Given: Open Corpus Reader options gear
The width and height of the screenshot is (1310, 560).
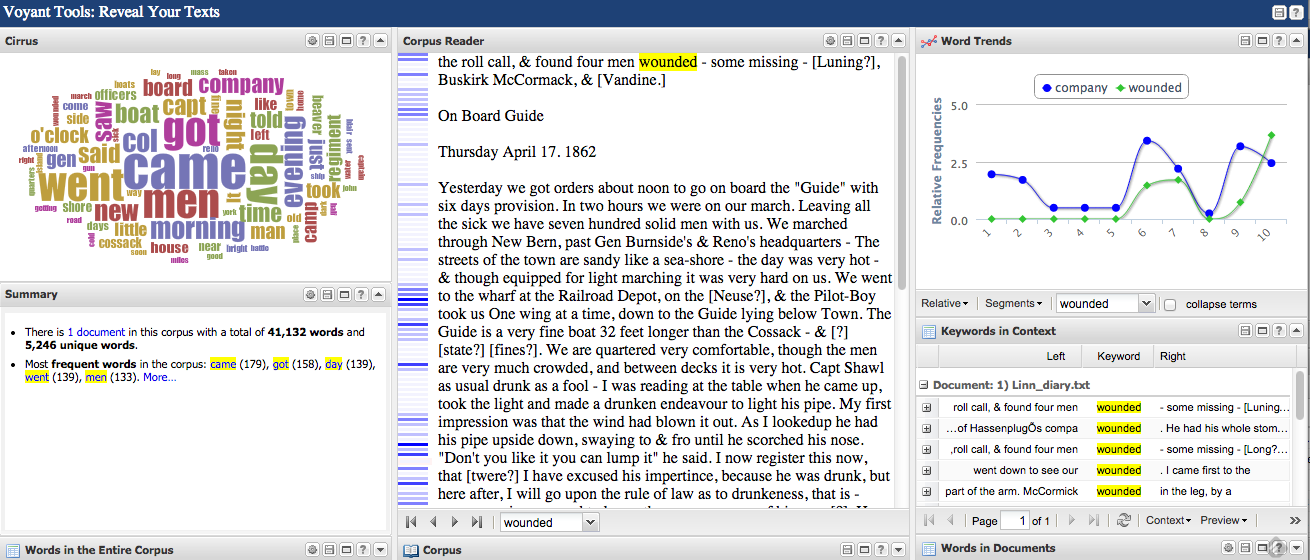Looking at the screenshot, I should (x=830, y=41).
